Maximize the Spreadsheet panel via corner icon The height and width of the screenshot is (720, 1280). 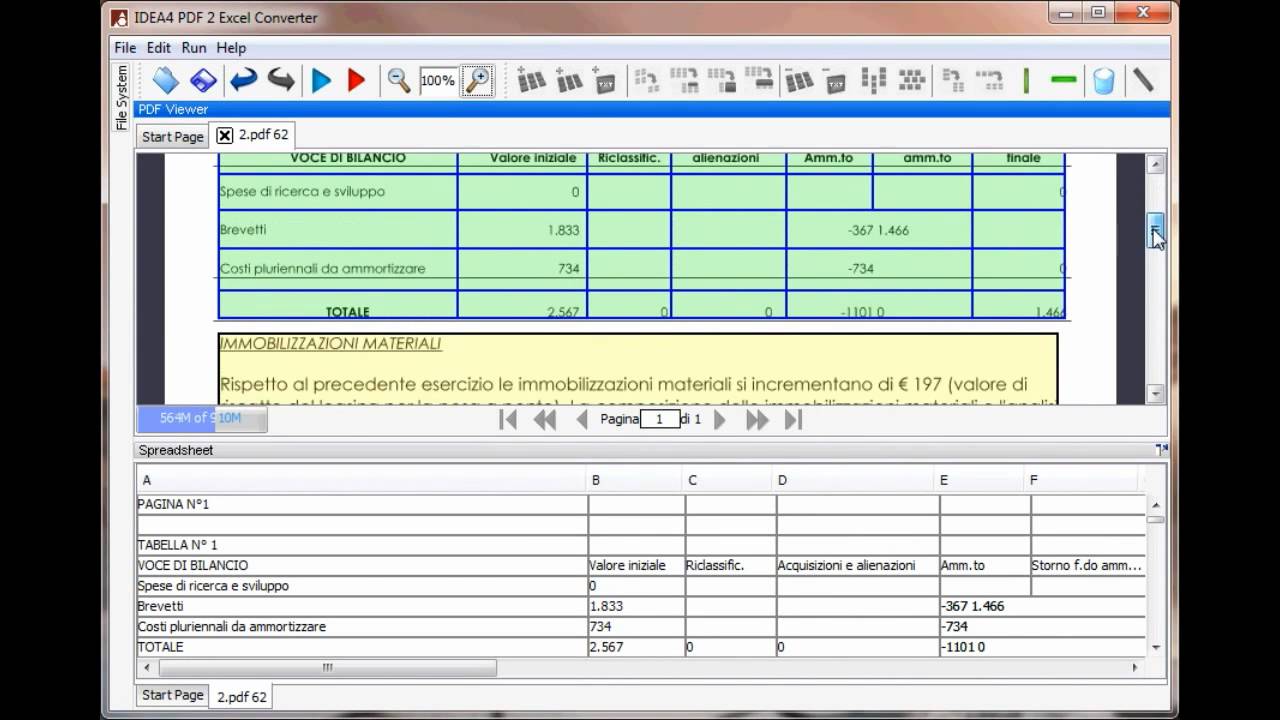(x=1161, y=450)
